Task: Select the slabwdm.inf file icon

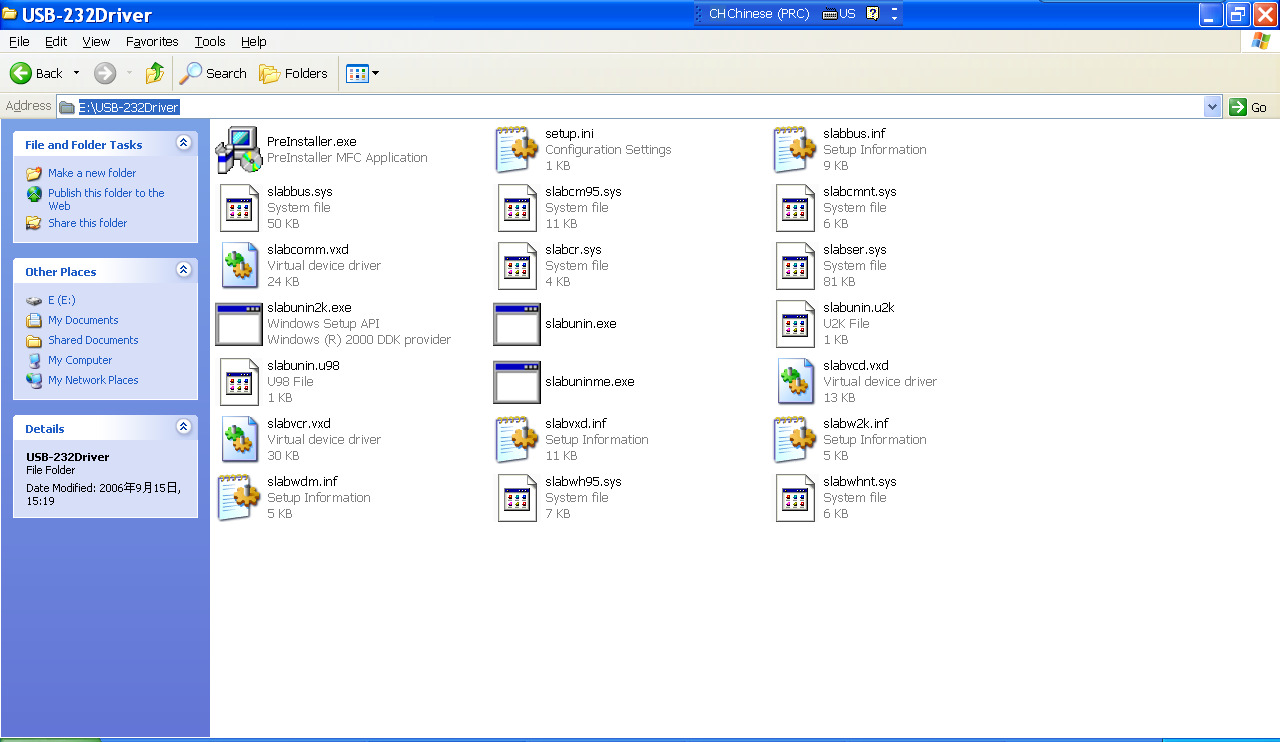Action: [x=238, y=498]
